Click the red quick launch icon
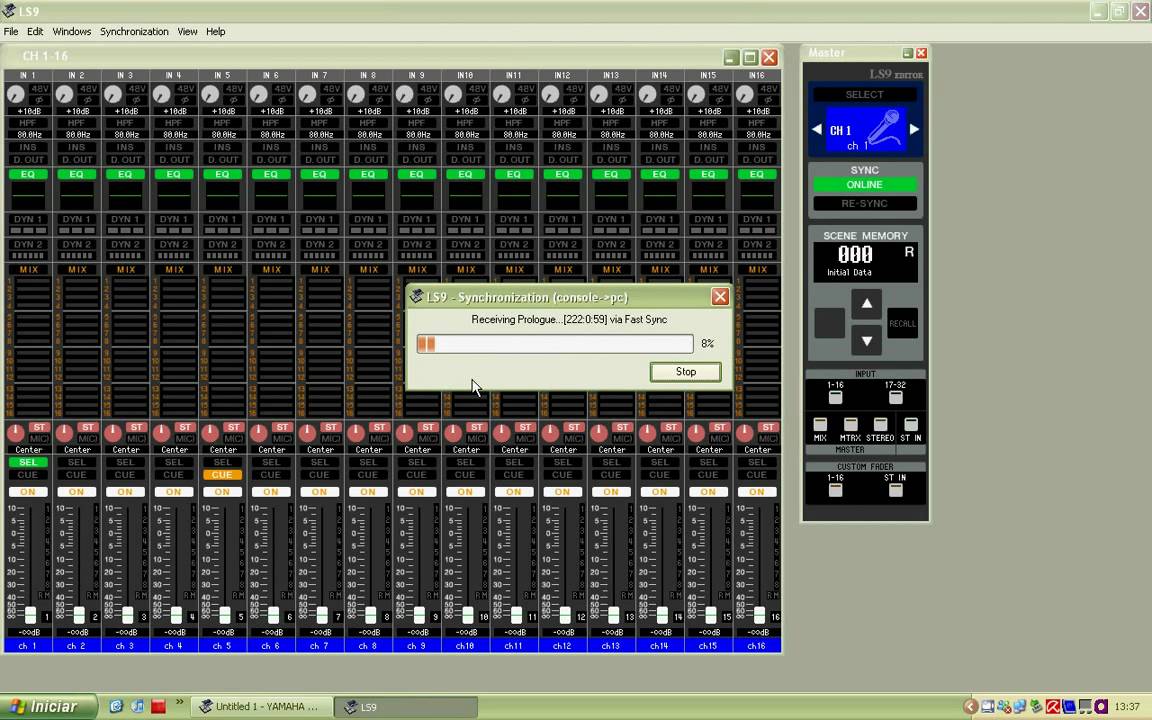1152x720 pixels. (x=158, y=707)
